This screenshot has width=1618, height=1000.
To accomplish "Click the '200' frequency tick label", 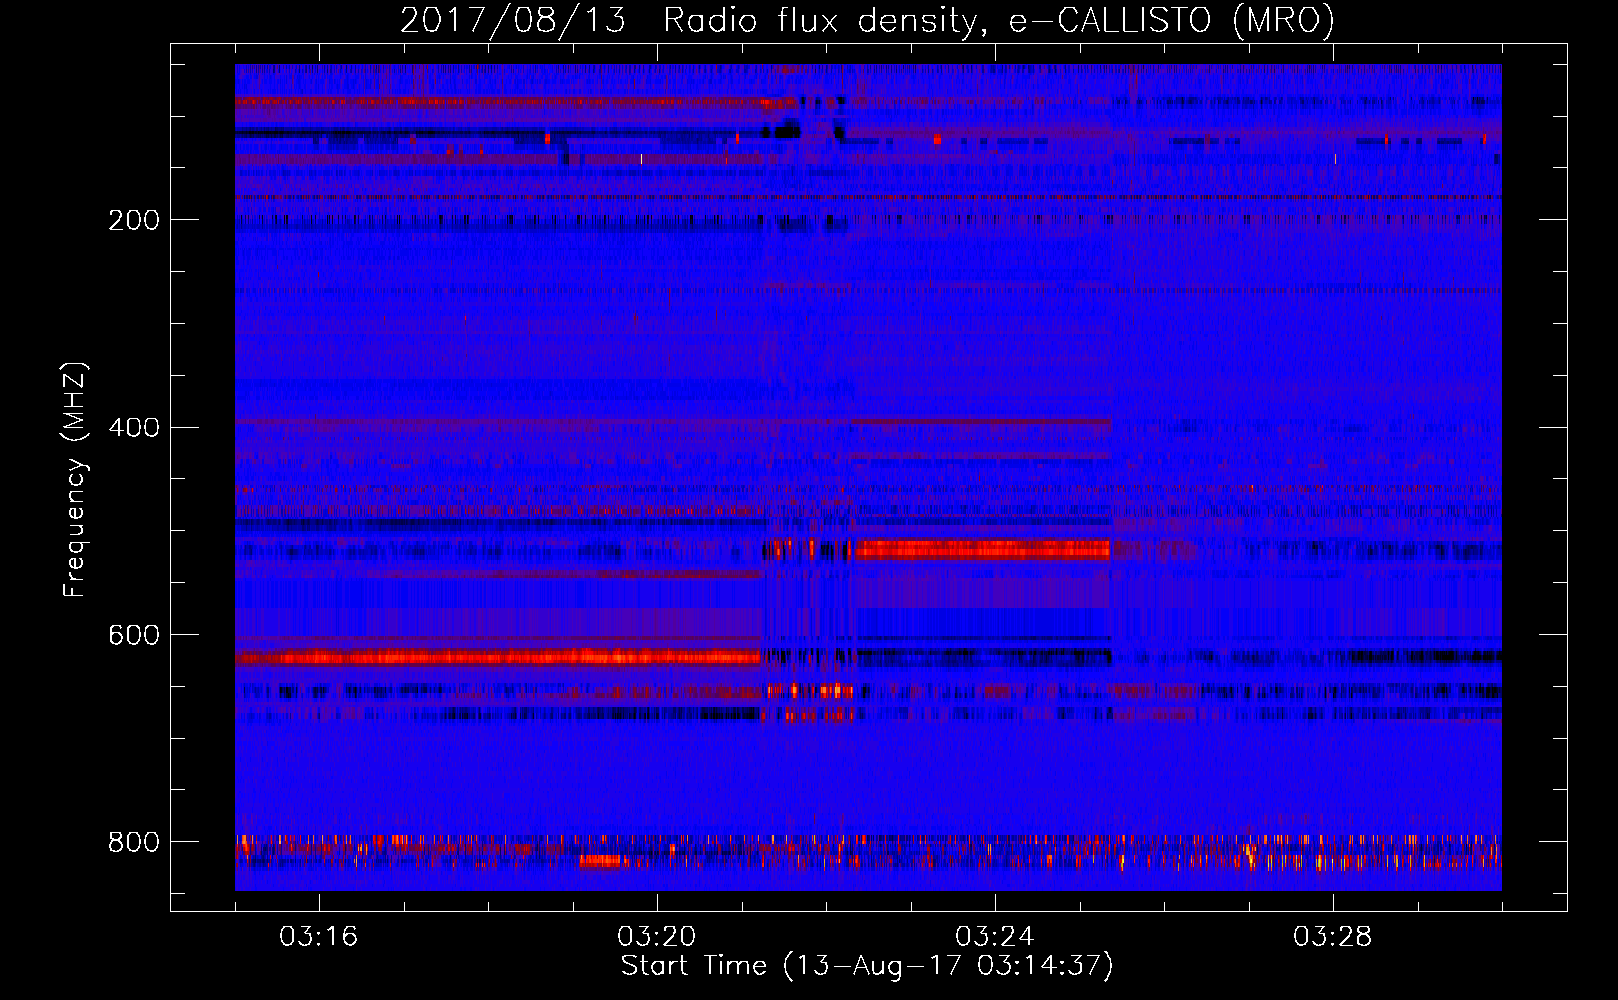I will tap(134, 220).
